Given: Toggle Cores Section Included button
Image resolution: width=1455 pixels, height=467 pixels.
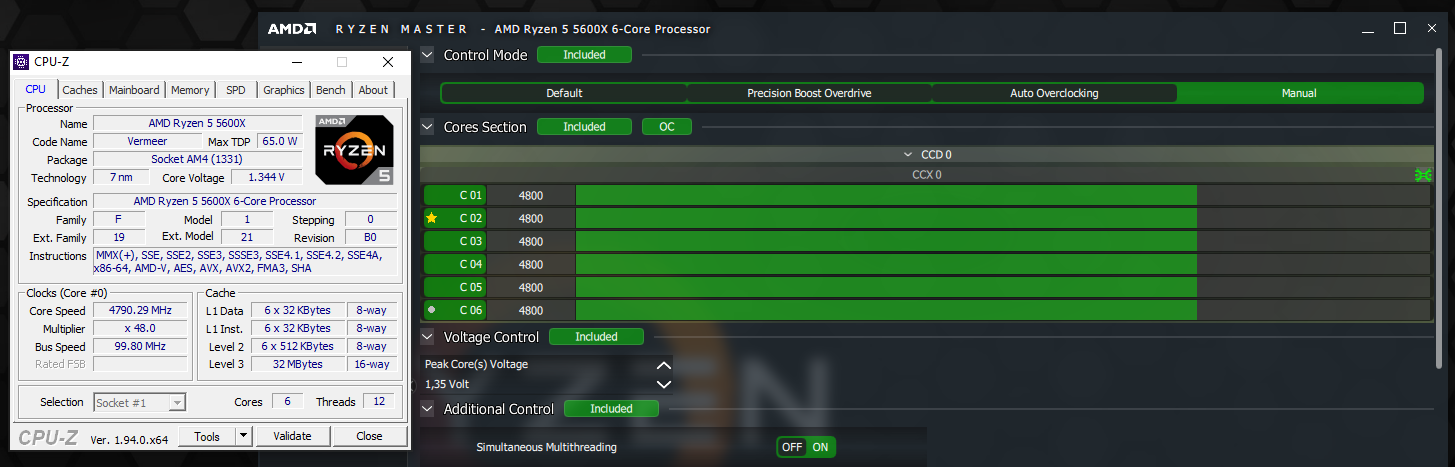Looking at the screenshot, I should coord(584,127).
